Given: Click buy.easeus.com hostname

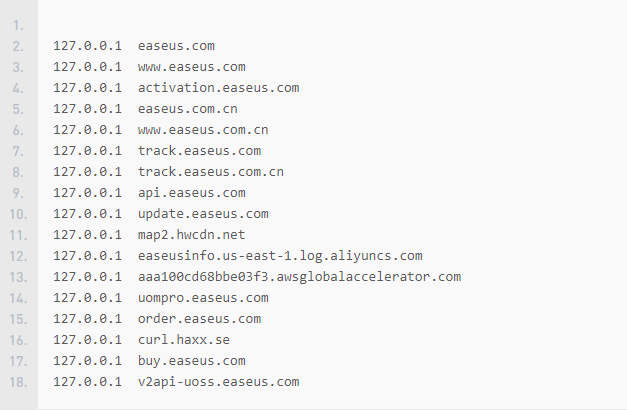Looking at the screenshot, I should 191,360.
